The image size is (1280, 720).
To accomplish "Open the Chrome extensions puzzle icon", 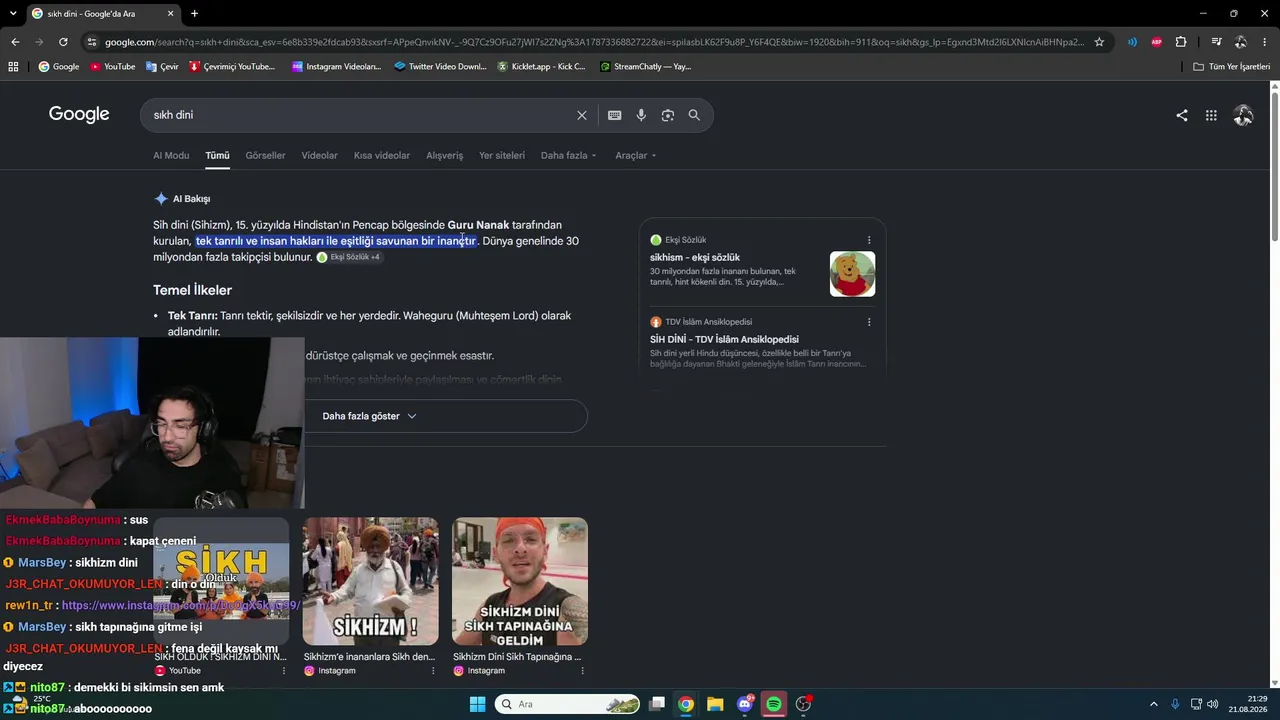I will (x=1181, y=42).
